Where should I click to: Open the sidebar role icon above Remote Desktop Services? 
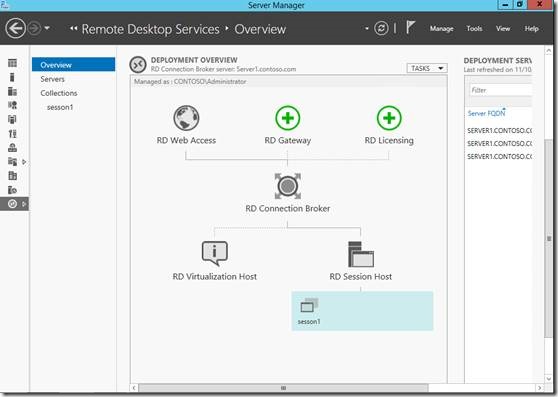pyautogui.click(x=12, y=190)
